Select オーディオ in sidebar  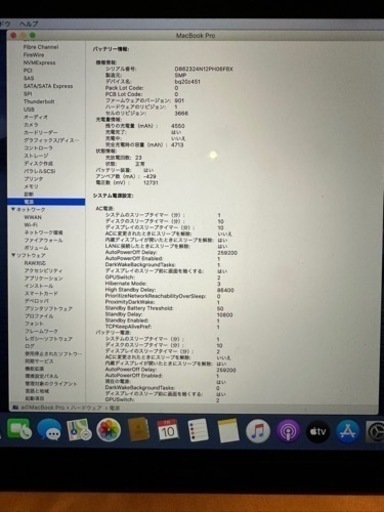coord(36,117)
